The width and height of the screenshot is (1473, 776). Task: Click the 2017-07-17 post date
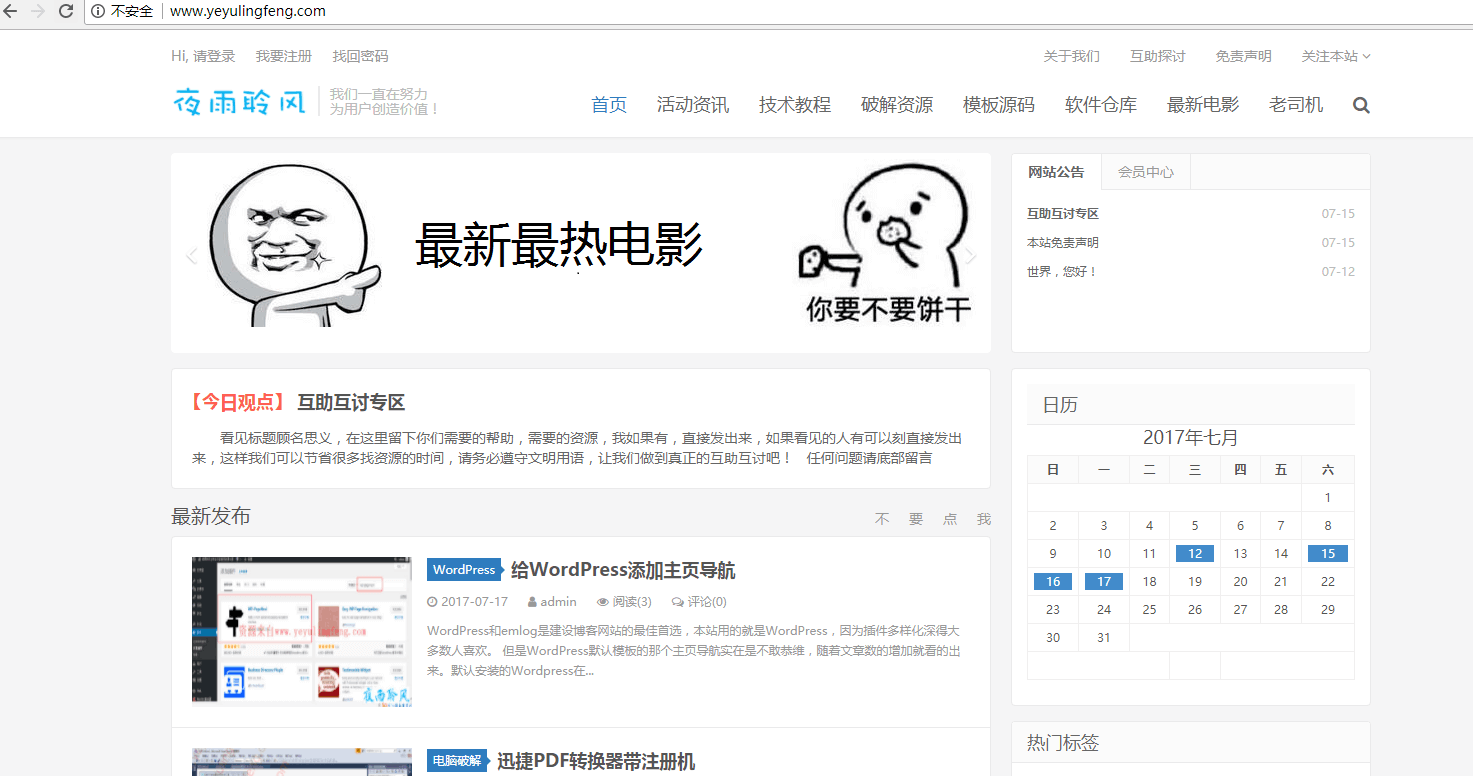click(474, 602)
